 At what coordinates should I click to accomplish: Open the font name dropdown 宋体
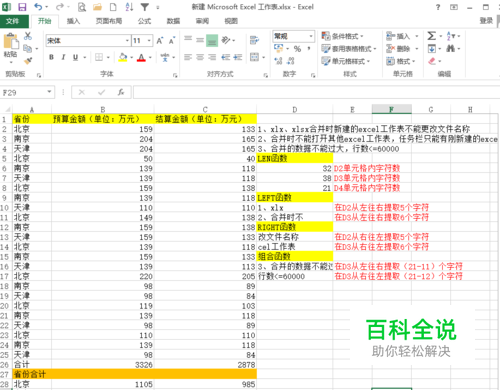click(127, 41)
